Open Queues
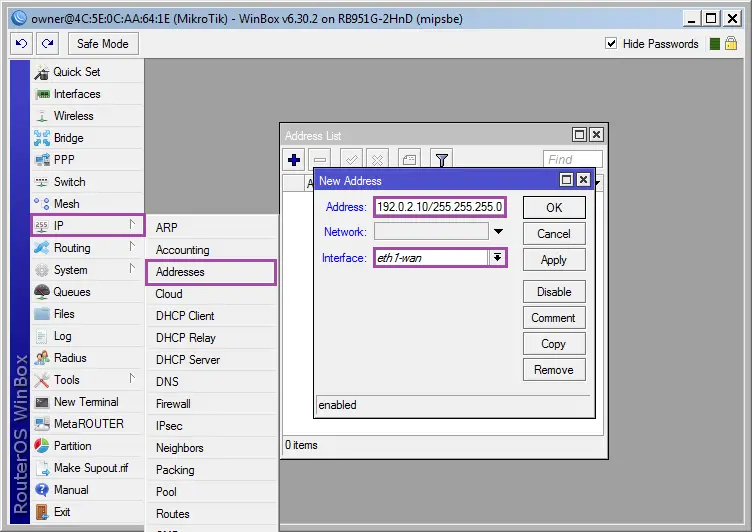The width and height of the screenshot is (752, 532). [88, 292]
